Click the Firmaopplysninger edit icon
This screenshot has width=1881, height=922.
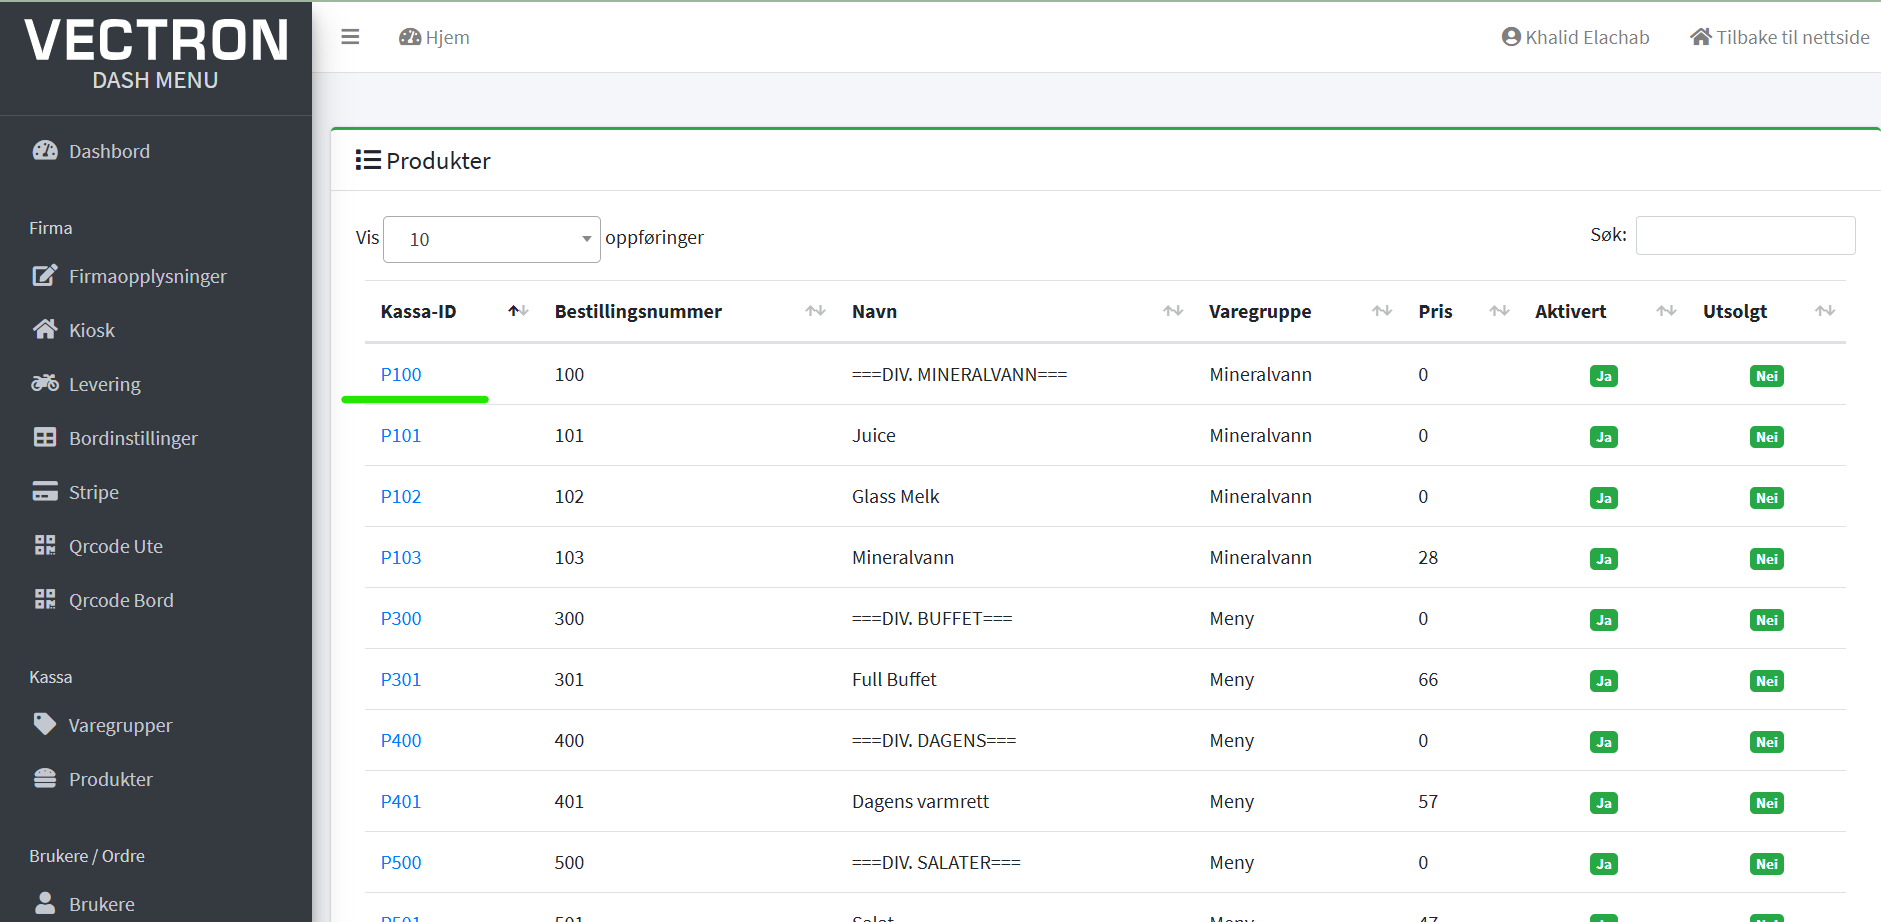45,275
